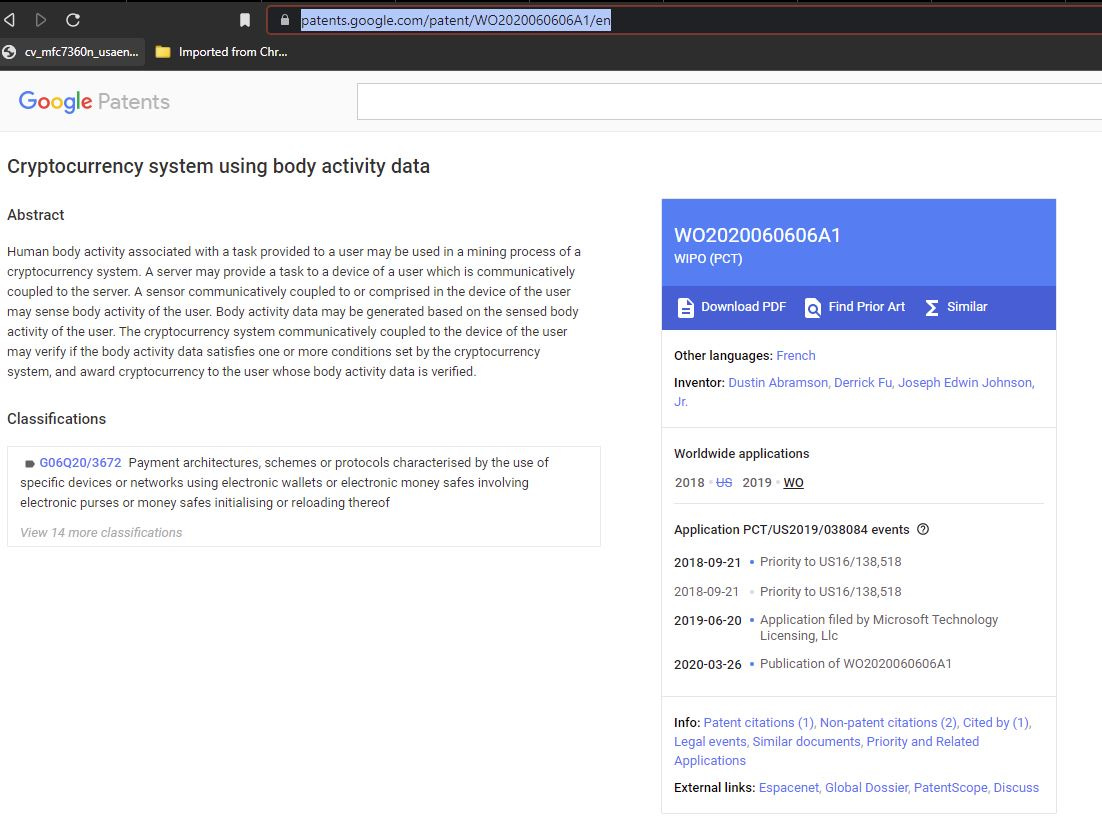Open inventor Derrick Fu
The width and height of the screenshot is (1102, 826).
[x=863, y=382]
